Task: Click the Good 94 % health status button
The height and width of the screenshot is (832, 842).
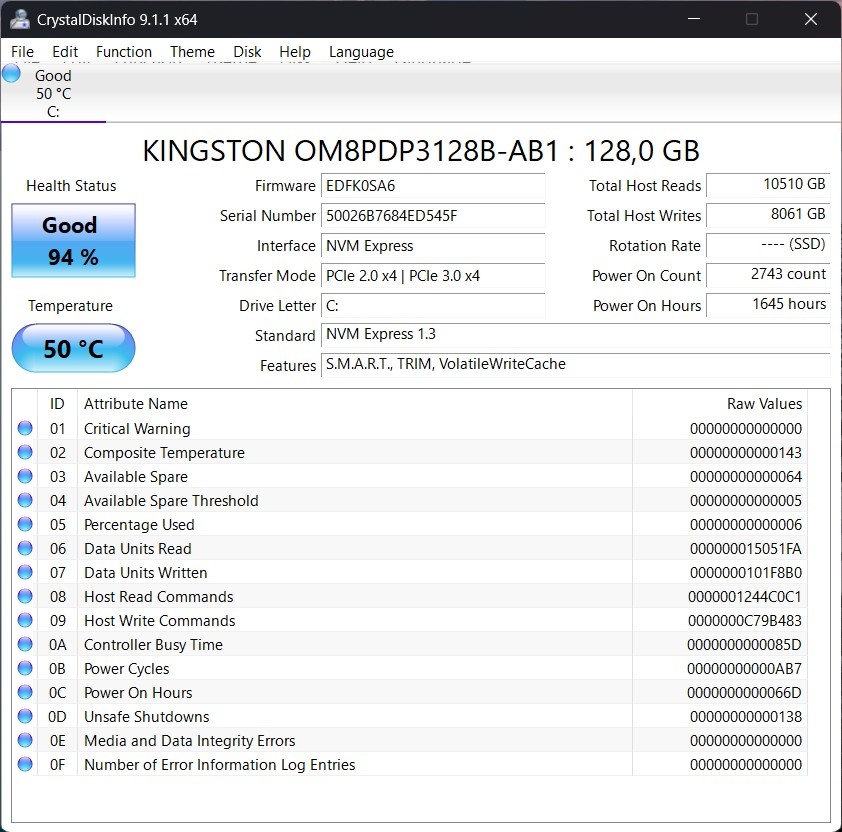Action: point(74,240)
